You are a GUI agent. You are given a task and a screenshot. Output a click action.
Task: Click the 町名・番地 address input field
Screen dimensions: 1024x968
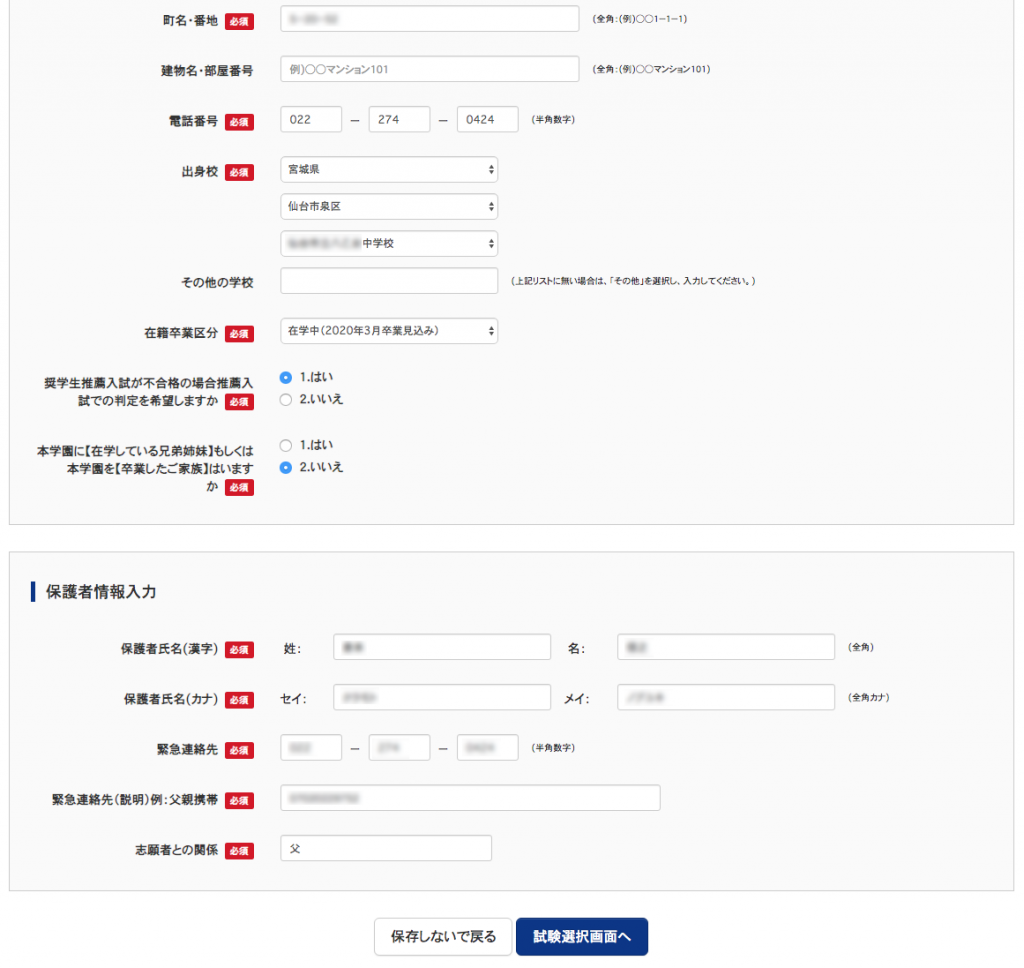click(430, 19)
